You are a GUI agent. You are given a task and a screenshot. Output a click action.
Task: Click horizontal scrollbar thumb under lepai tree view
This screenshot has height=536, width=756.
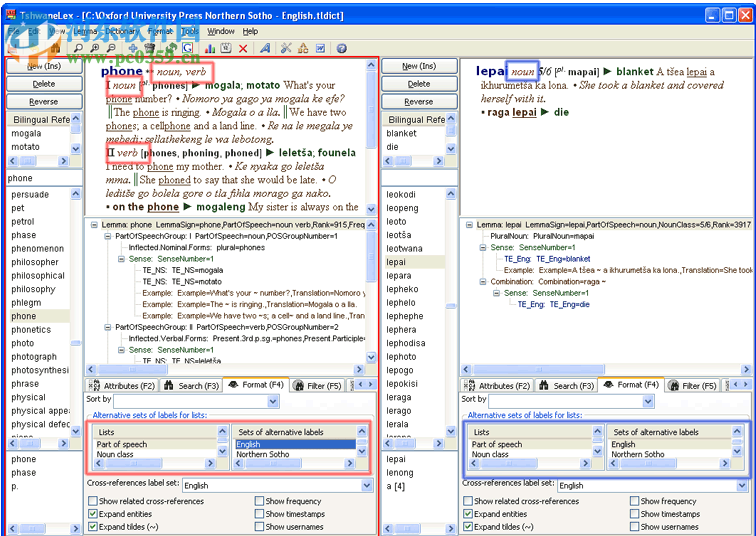pos(539,369)
